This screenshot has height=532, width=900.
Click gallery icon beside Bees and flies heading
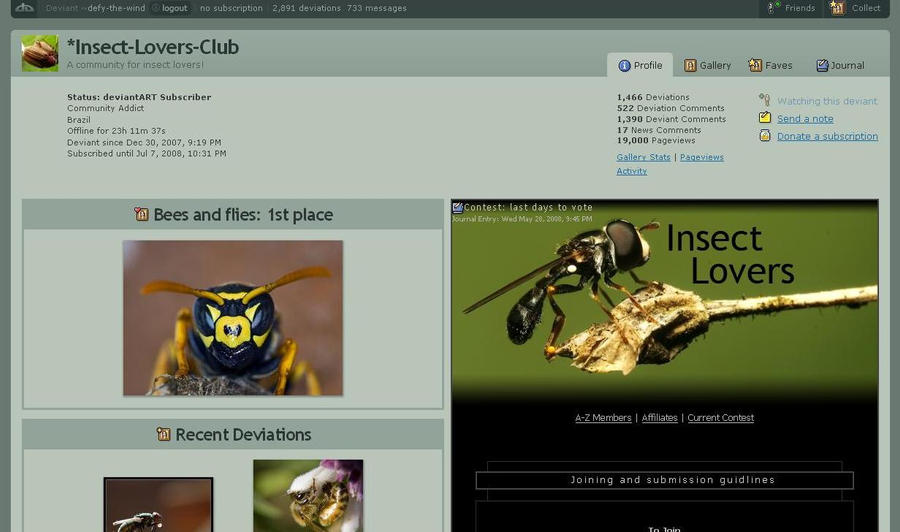click(x=141, y=214)
